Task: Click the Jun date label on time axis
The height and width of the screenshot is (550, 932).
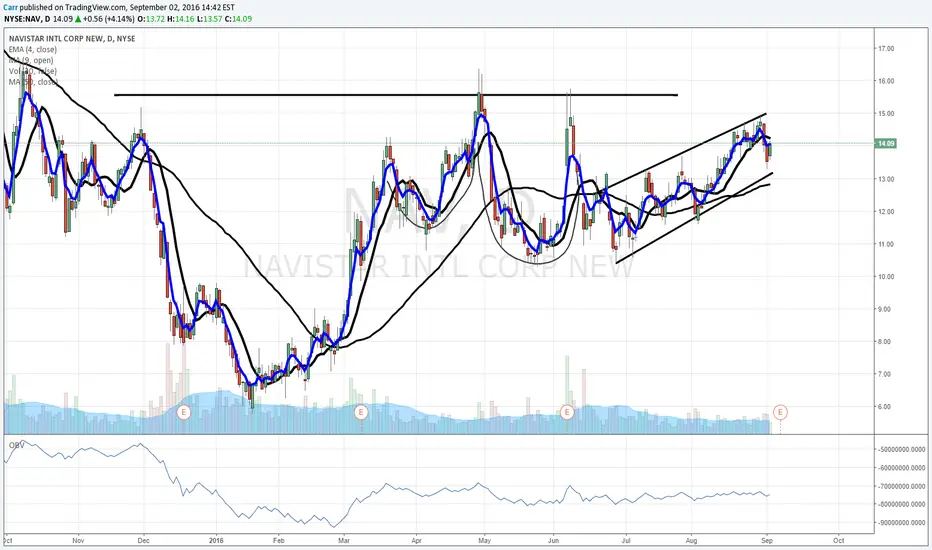Action: coord(553,541)
